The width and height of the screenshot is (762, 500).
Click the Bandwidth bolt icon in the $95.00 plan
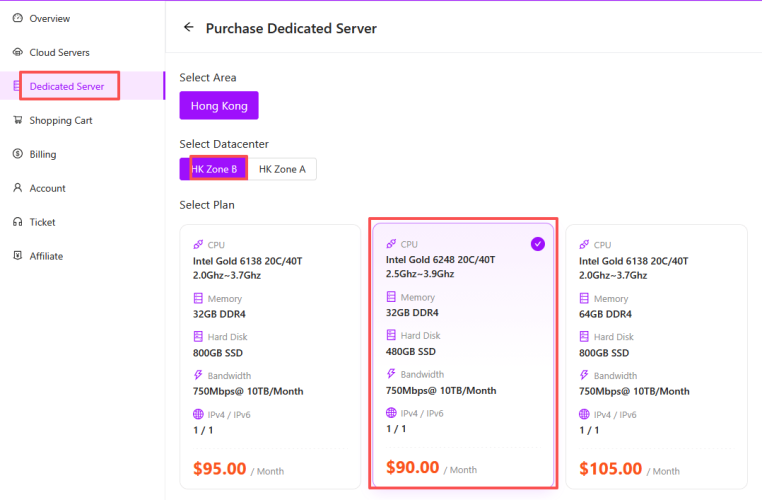pyautogui.click(x=198, y=375)
